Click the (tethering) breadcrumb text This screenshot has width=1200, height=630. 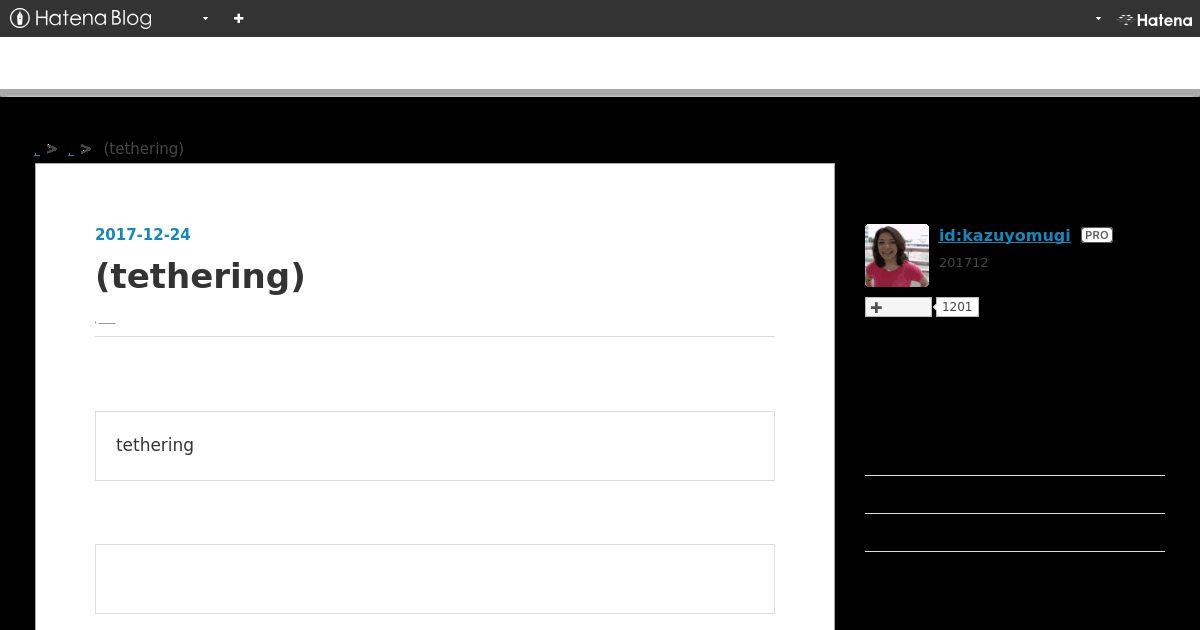click(144, 149)
